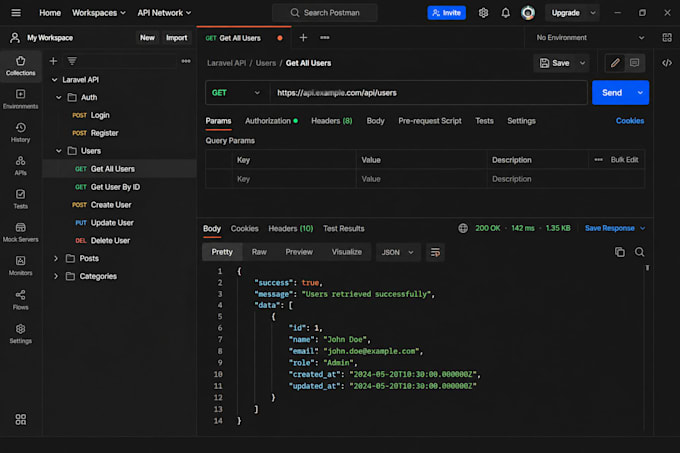Open the Tests sidebar panel

[x=20, y=199]
